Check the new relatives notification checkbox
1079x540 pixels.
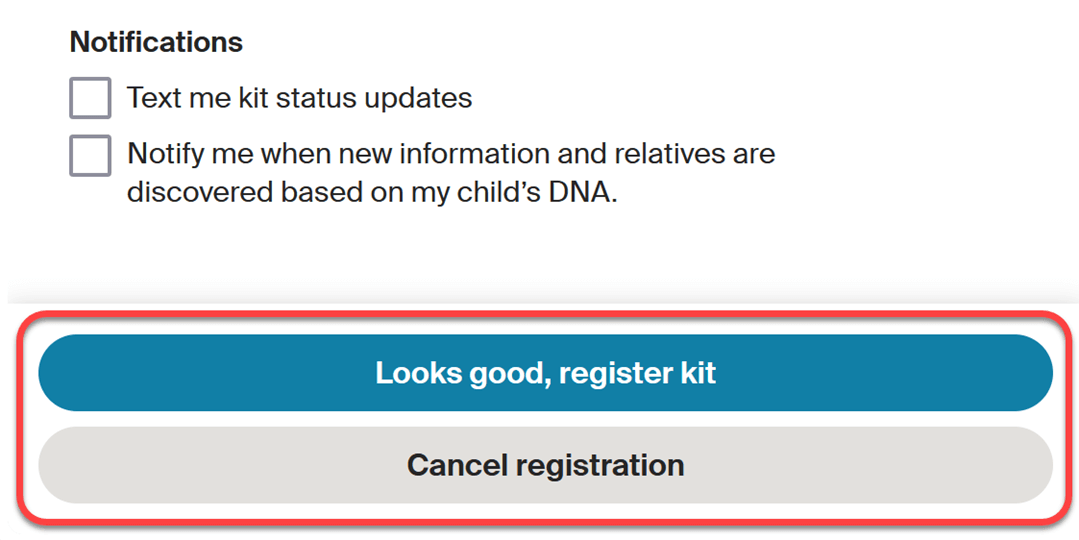pyautogui.click(x=90, y=155)
